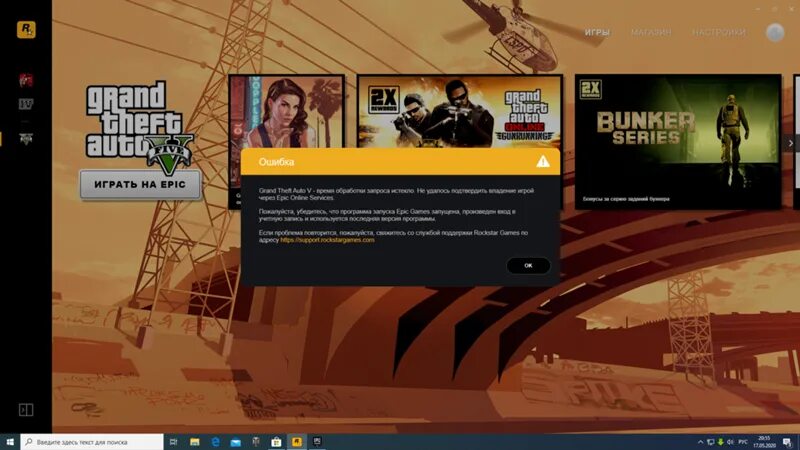Launch Microsoft Edge from the taskbar
Image resolution: width=800 pixels, height=450 pixels.
tap(215, 442)
